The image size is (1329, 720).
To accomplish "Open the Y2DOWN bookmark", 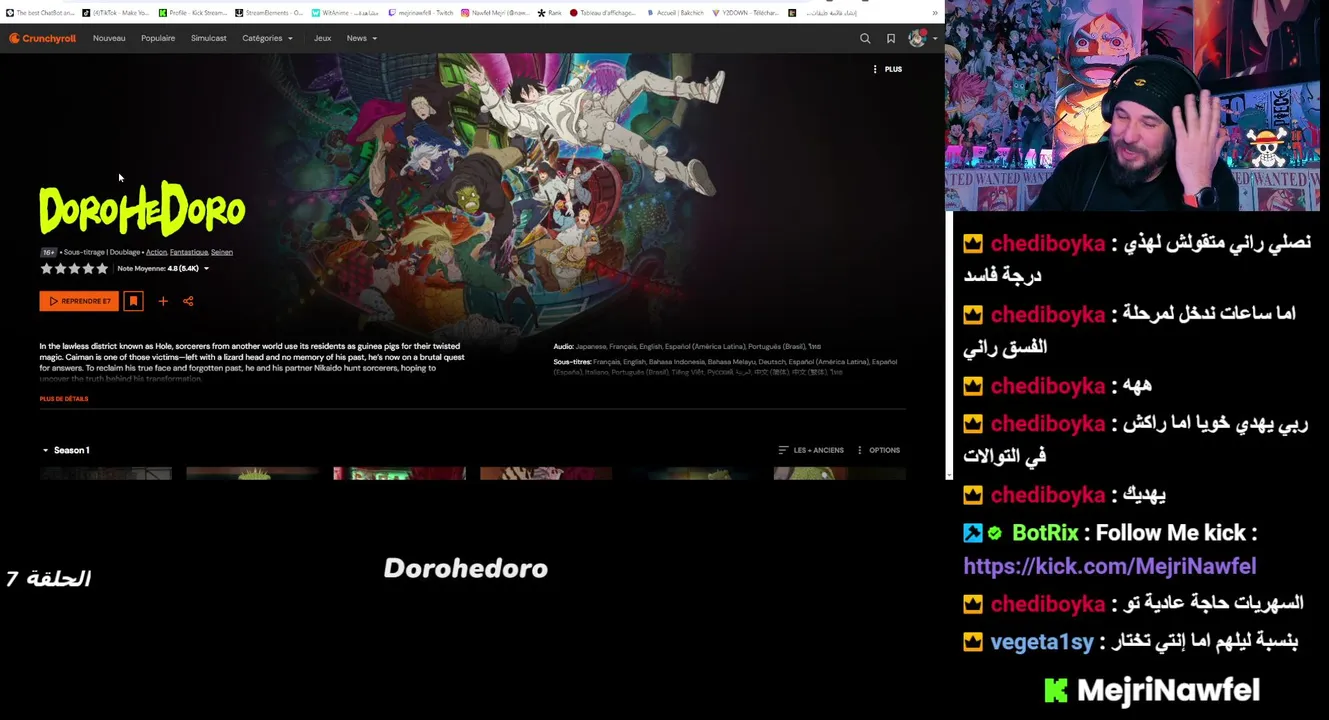I will (x=746, y=13).
